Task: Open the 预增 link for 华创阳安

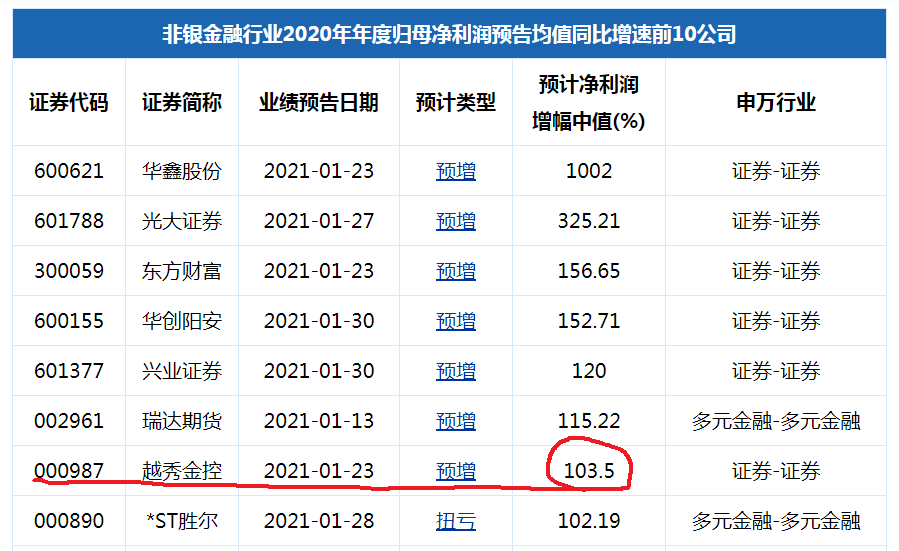Action: pyautogui.click(x=456, y=321)
